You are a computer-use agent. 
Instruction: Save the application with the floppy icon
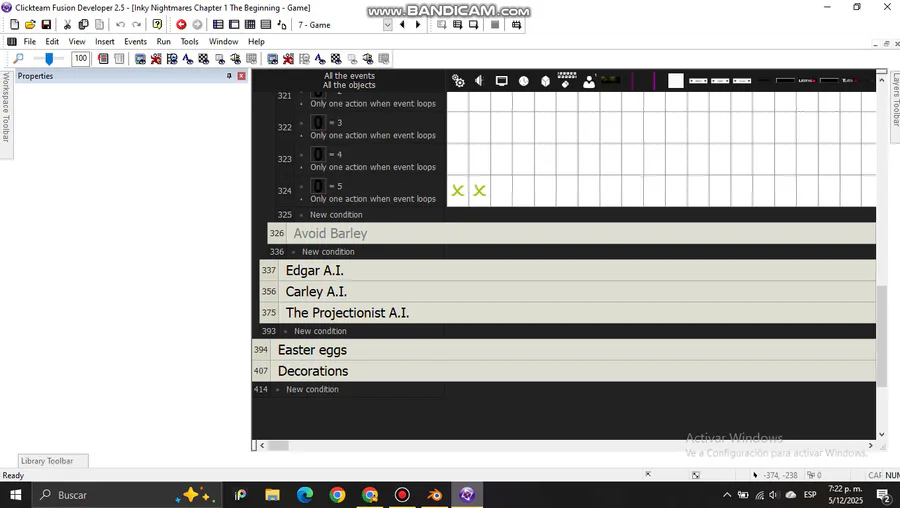[46, 25]
